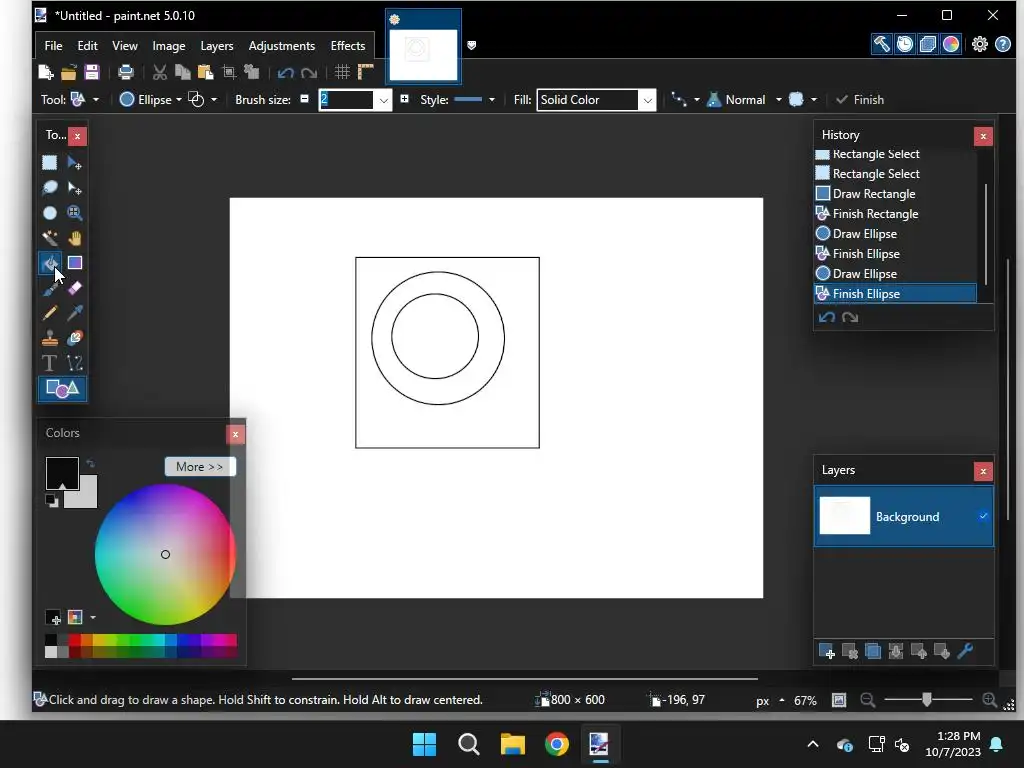The height and width of the screenshot is (768, 1024).
Task: Select the Line/Curve tool
Action: pos(75,363)
